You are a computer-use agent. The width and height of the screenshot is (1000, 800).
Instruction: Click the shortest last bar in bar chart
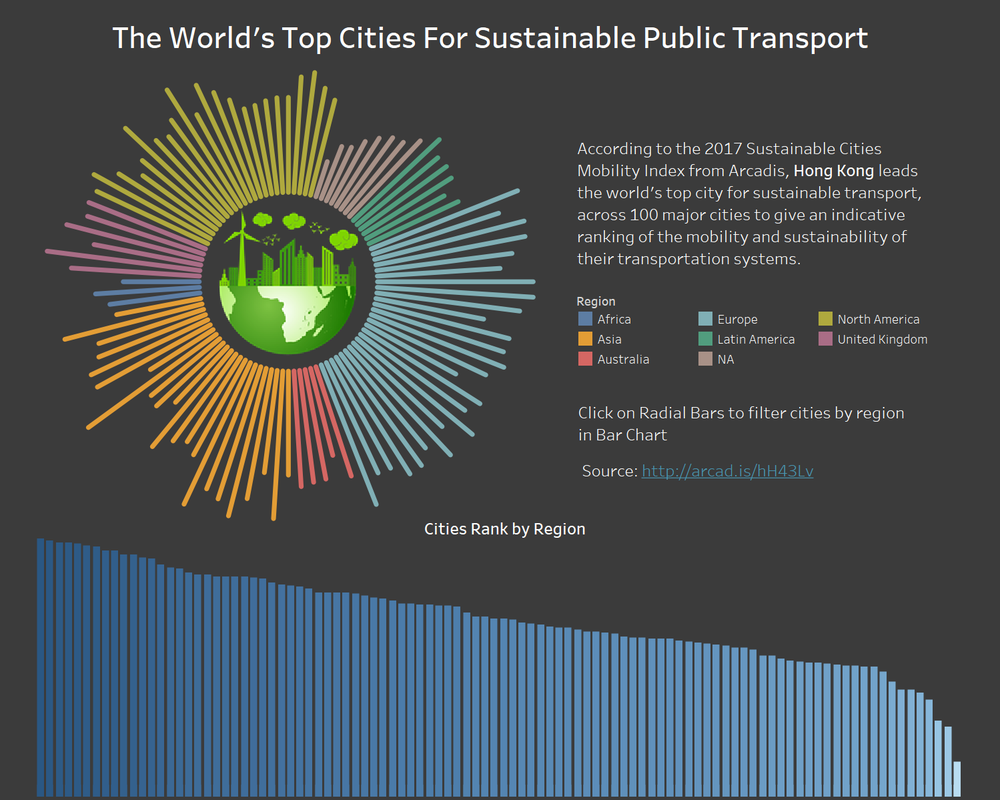[957, 778]
